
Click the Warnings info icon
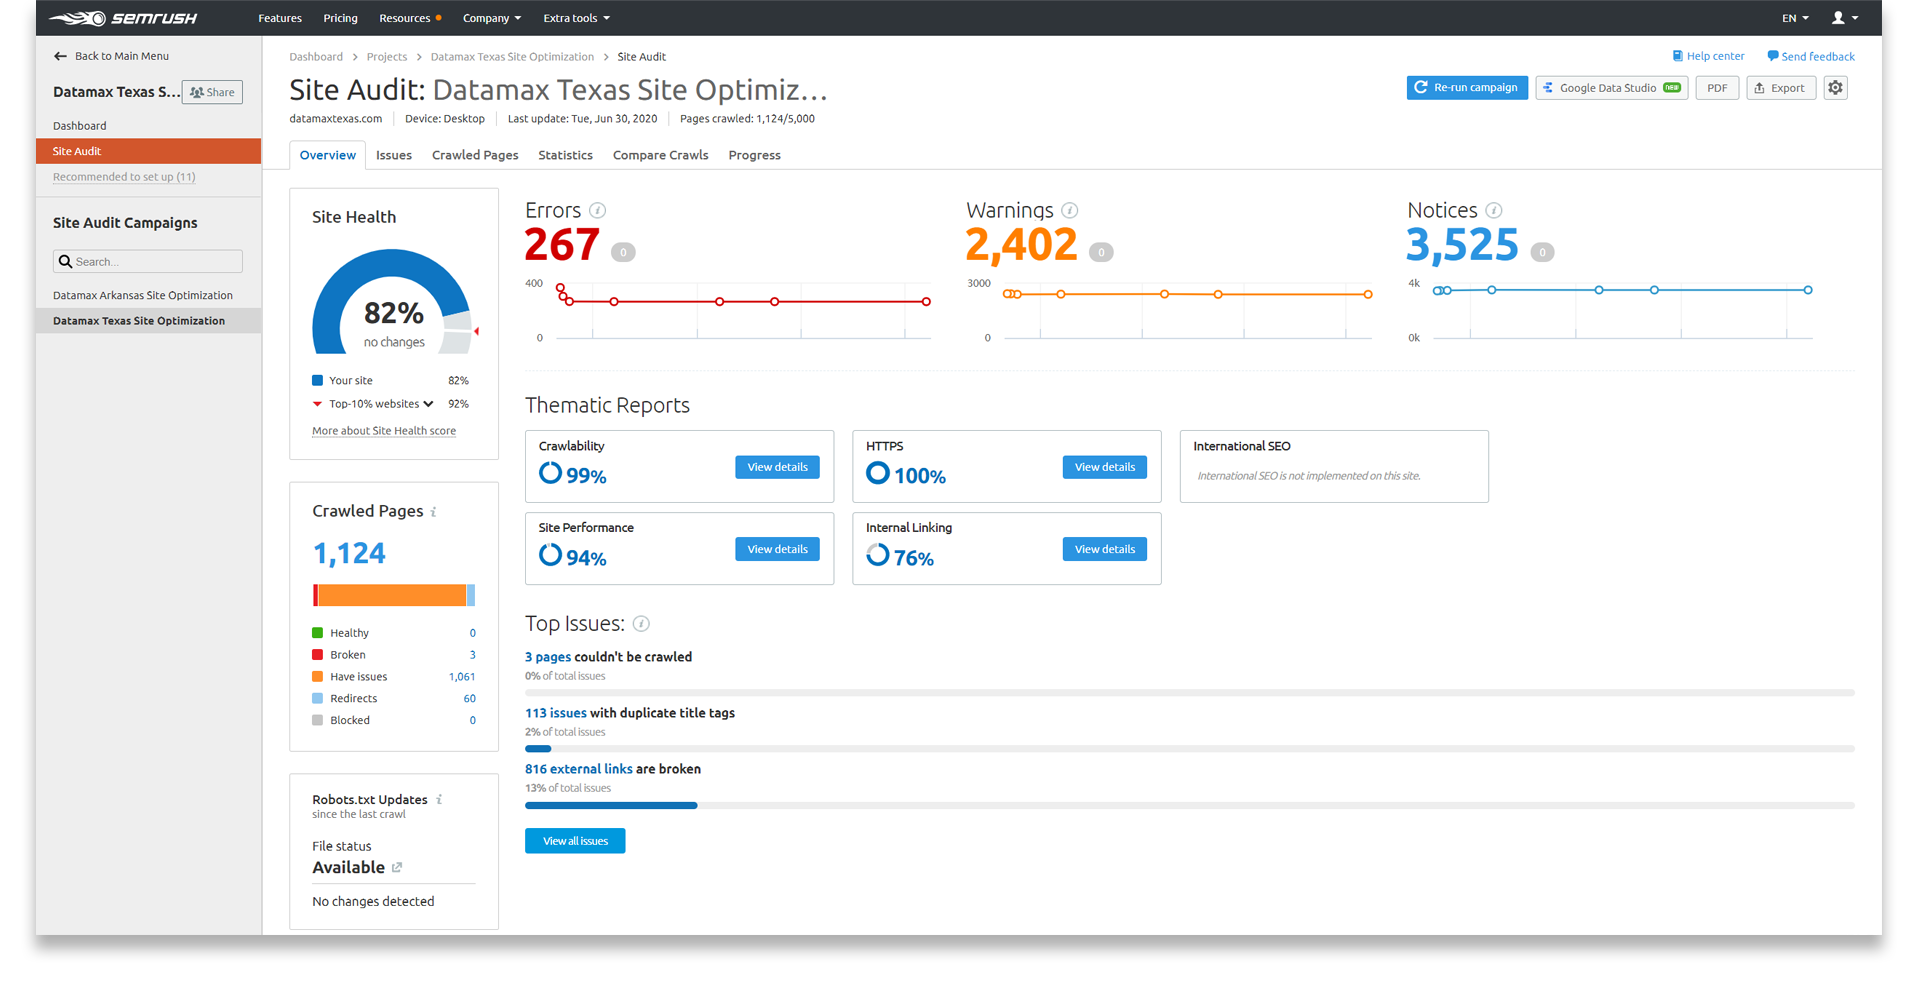click(1069, 210)
